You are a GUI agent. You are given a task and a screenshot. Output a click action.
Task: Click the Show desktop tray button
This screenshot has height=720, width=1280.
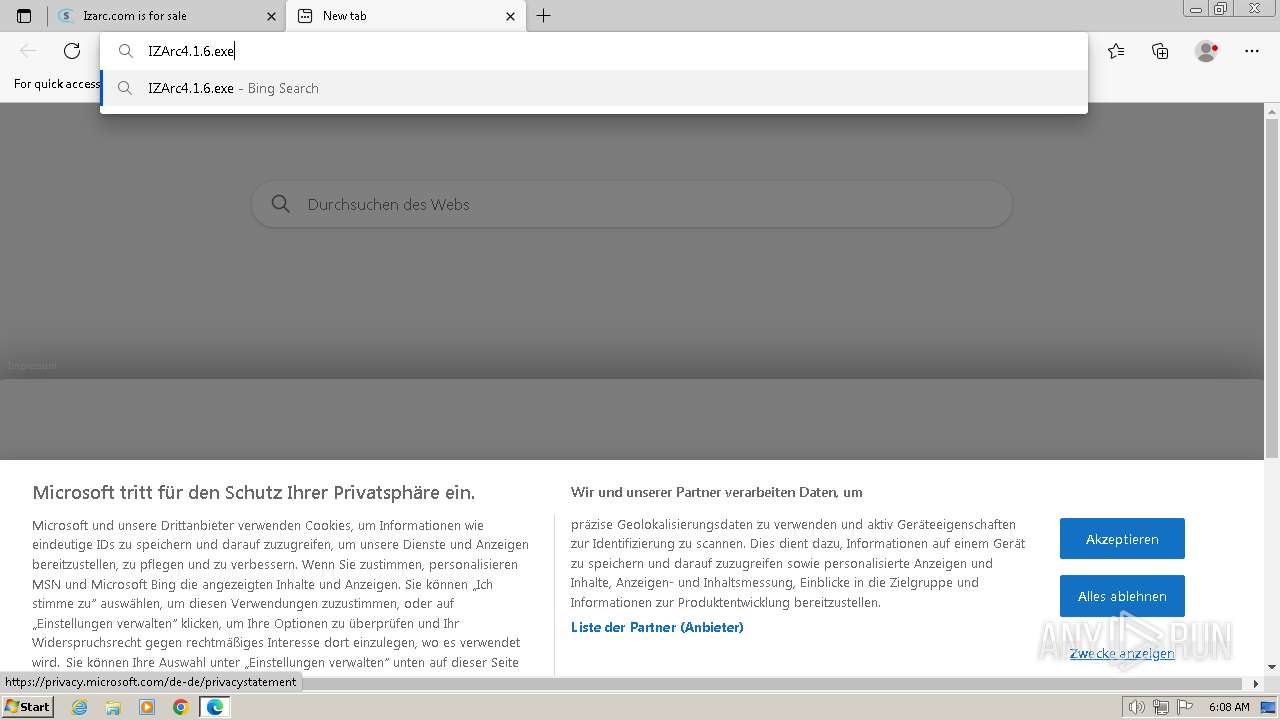pos(1268,707)
